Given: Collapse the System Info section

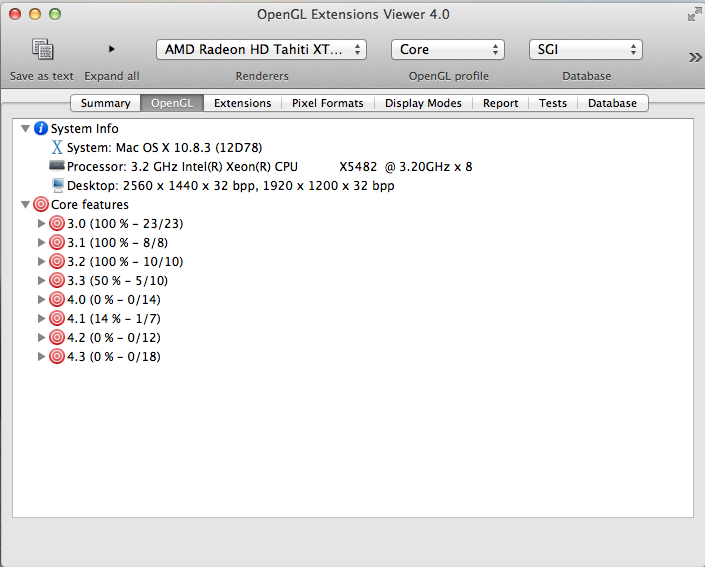Looking at the screenshot, I should tap(25, 129).
